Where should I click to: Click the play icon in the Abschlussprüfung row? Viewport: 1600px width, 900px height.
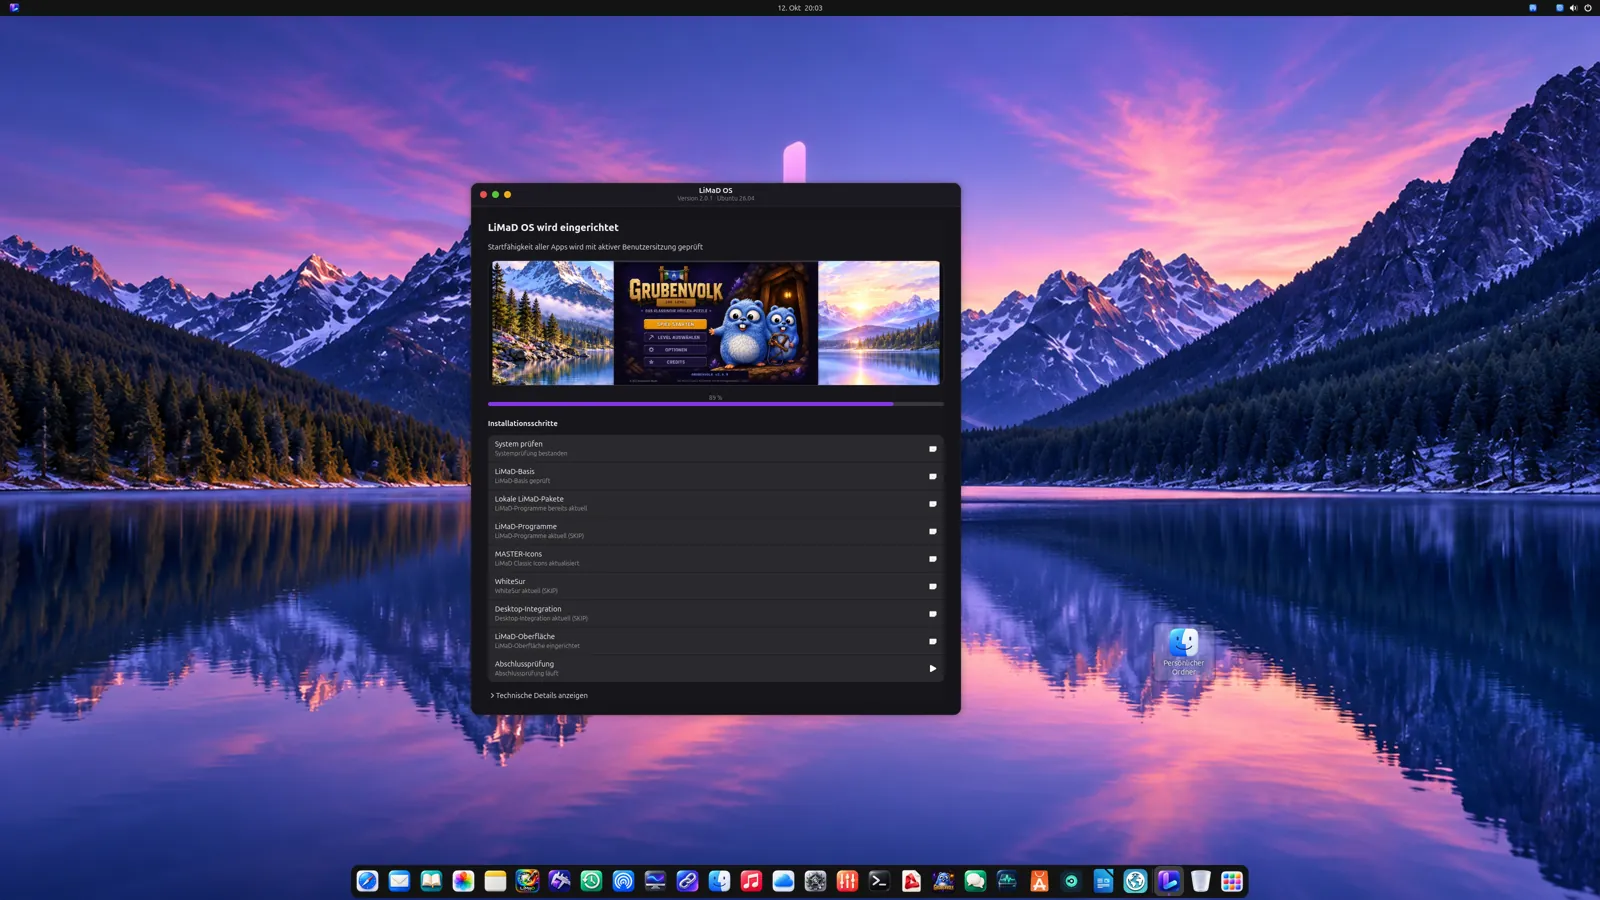[933, 669]
